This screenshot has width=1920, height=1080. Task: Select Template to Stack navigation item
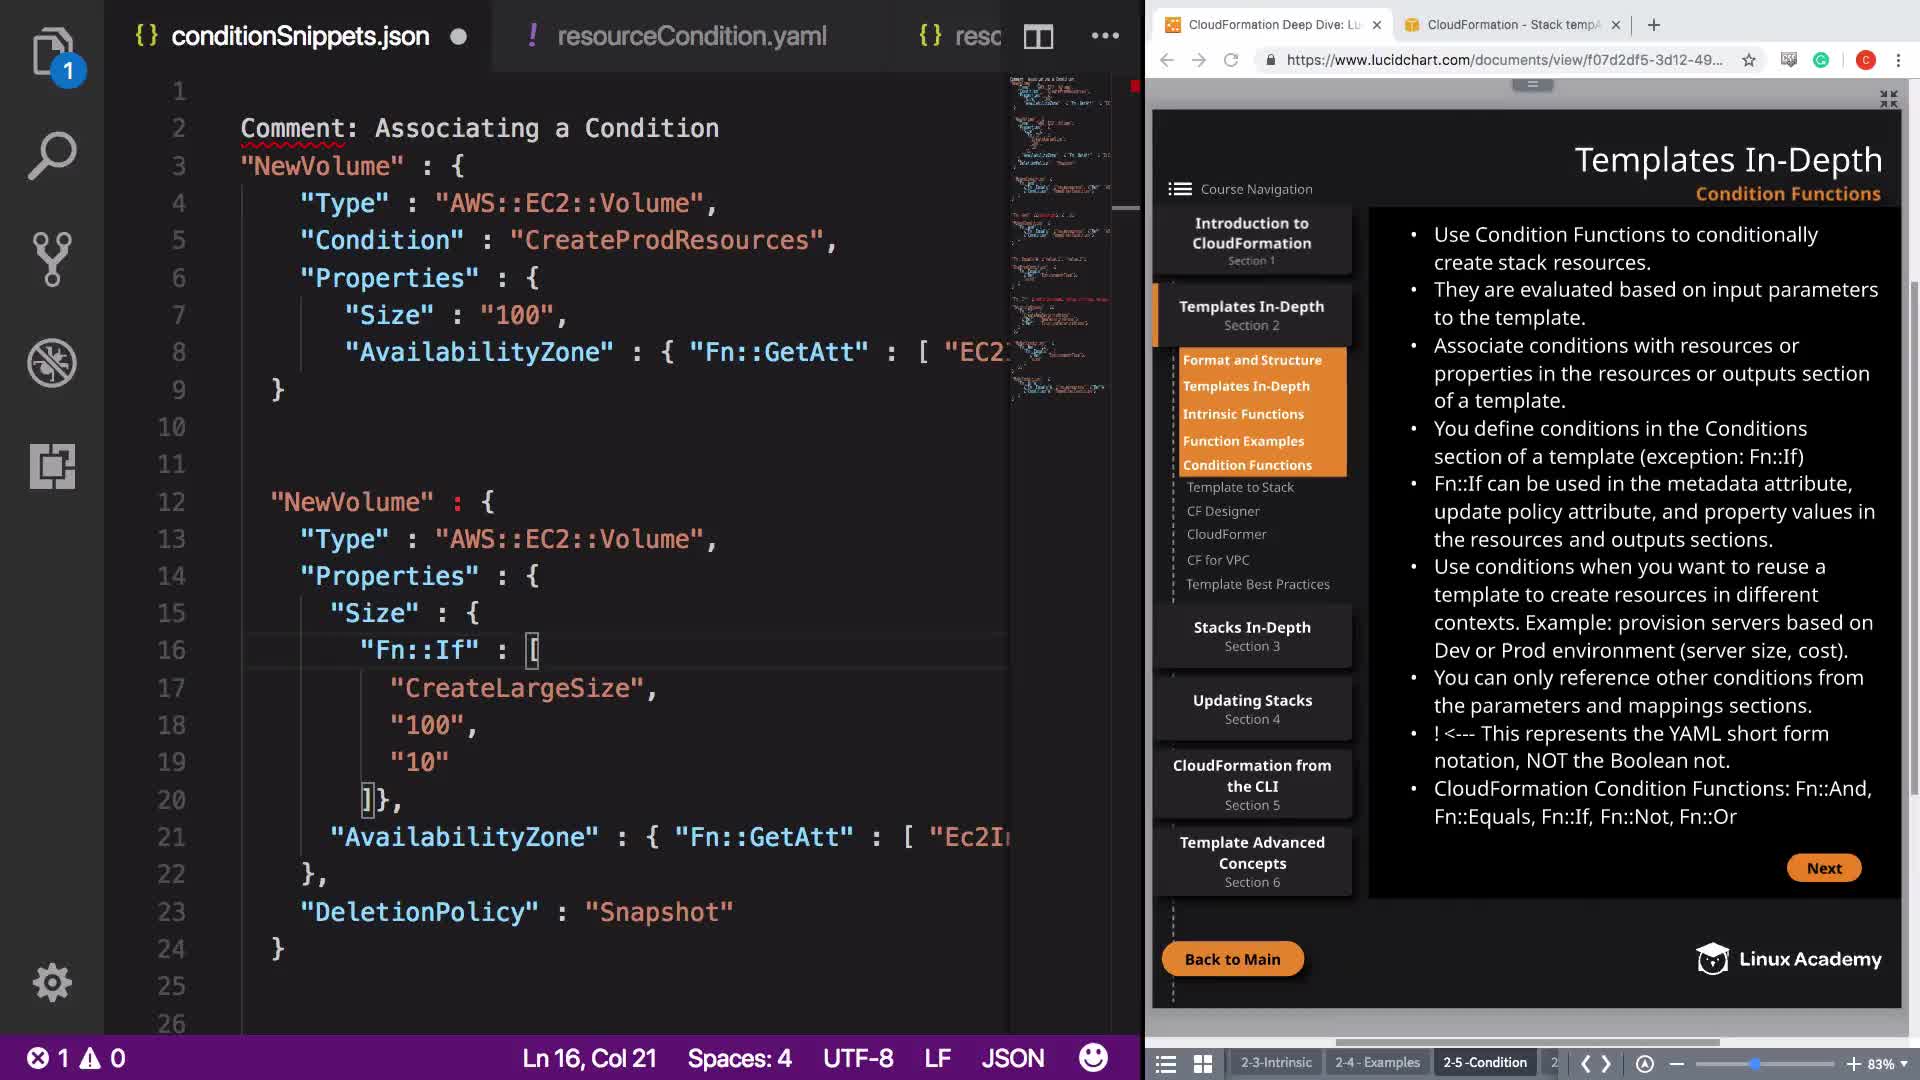pyautogui.click(x=1240, y=487)
